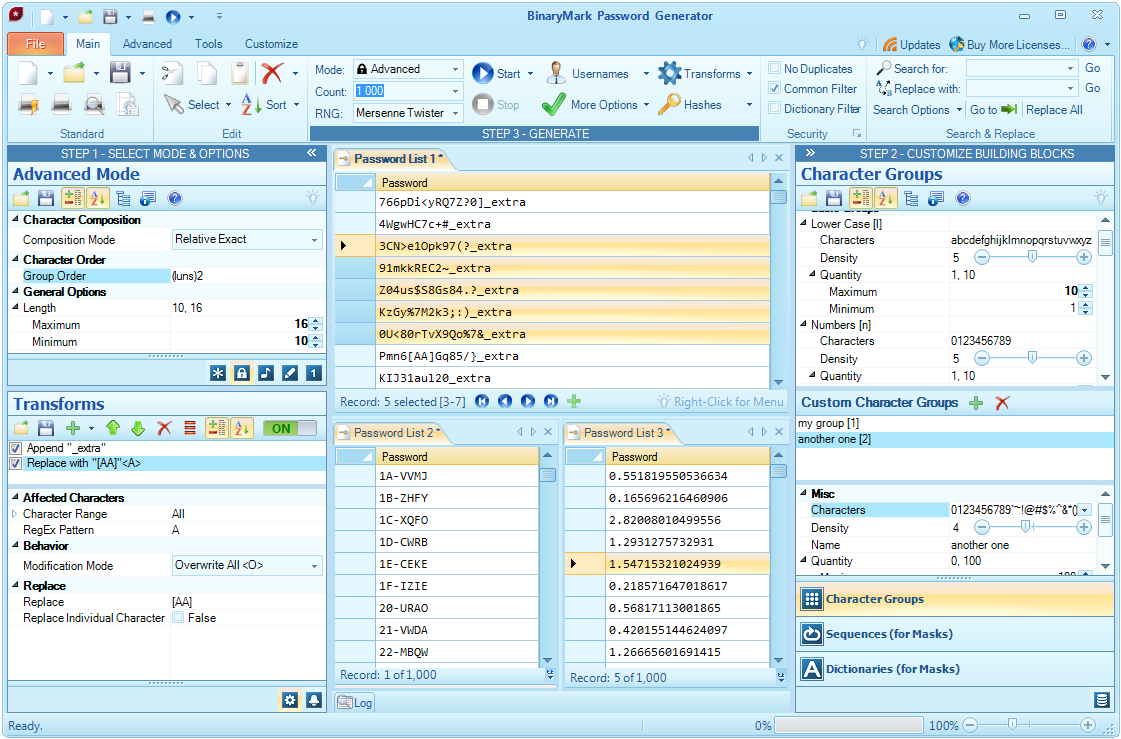Click the Start generation play icon

pyautogui.click(x=483, y=73)
